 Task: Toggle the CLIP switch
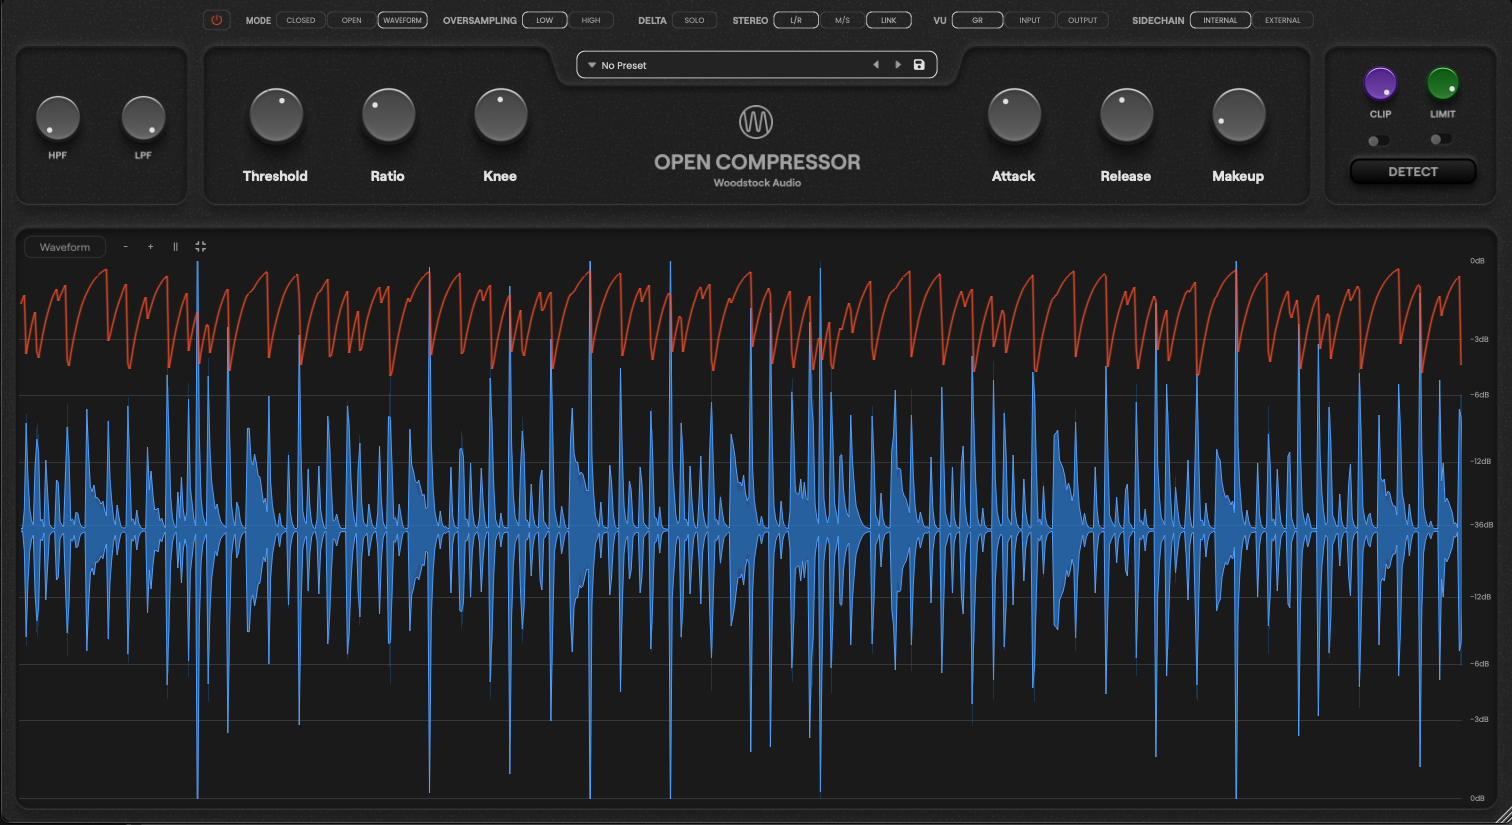click(x=1378, y=141)
